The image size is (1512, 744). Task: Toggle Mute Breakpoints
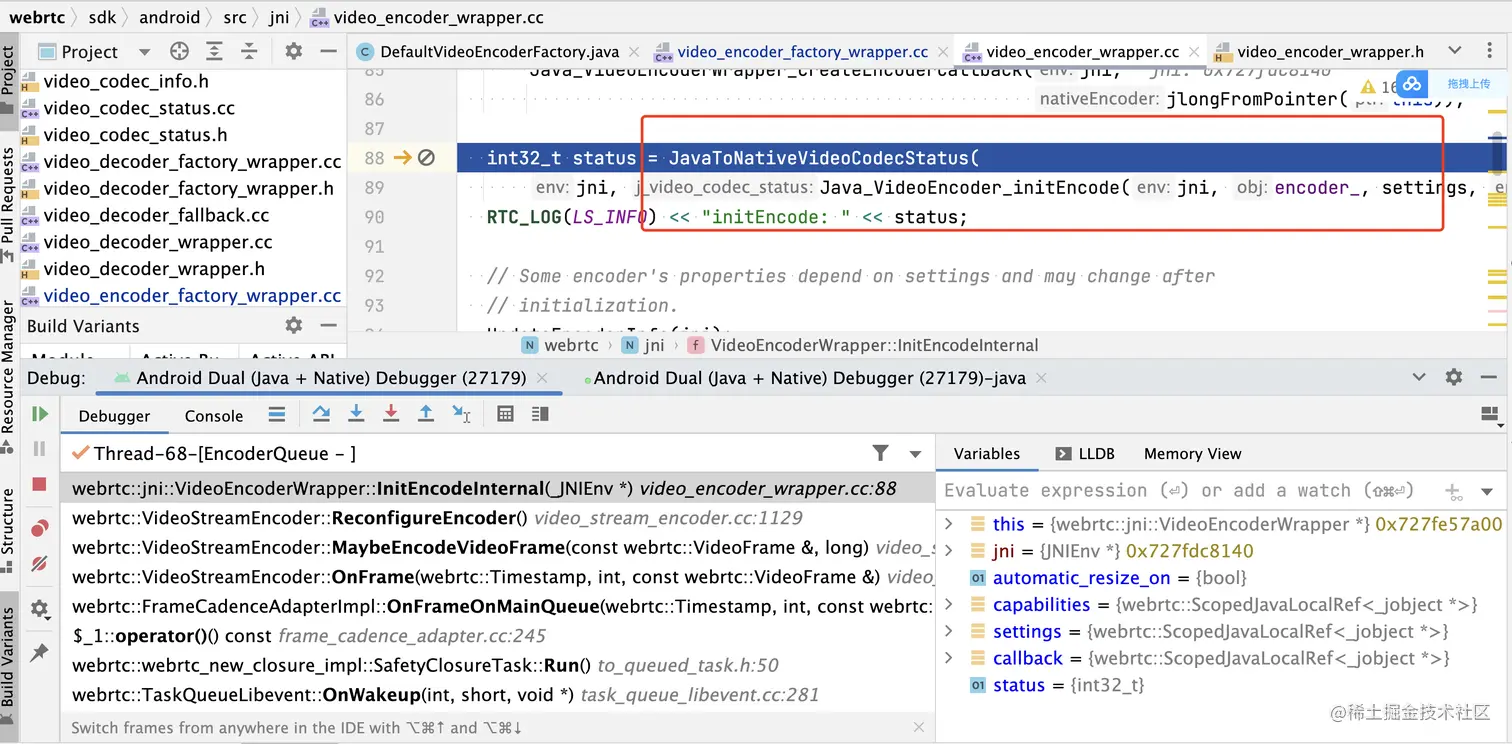(39, 564)
